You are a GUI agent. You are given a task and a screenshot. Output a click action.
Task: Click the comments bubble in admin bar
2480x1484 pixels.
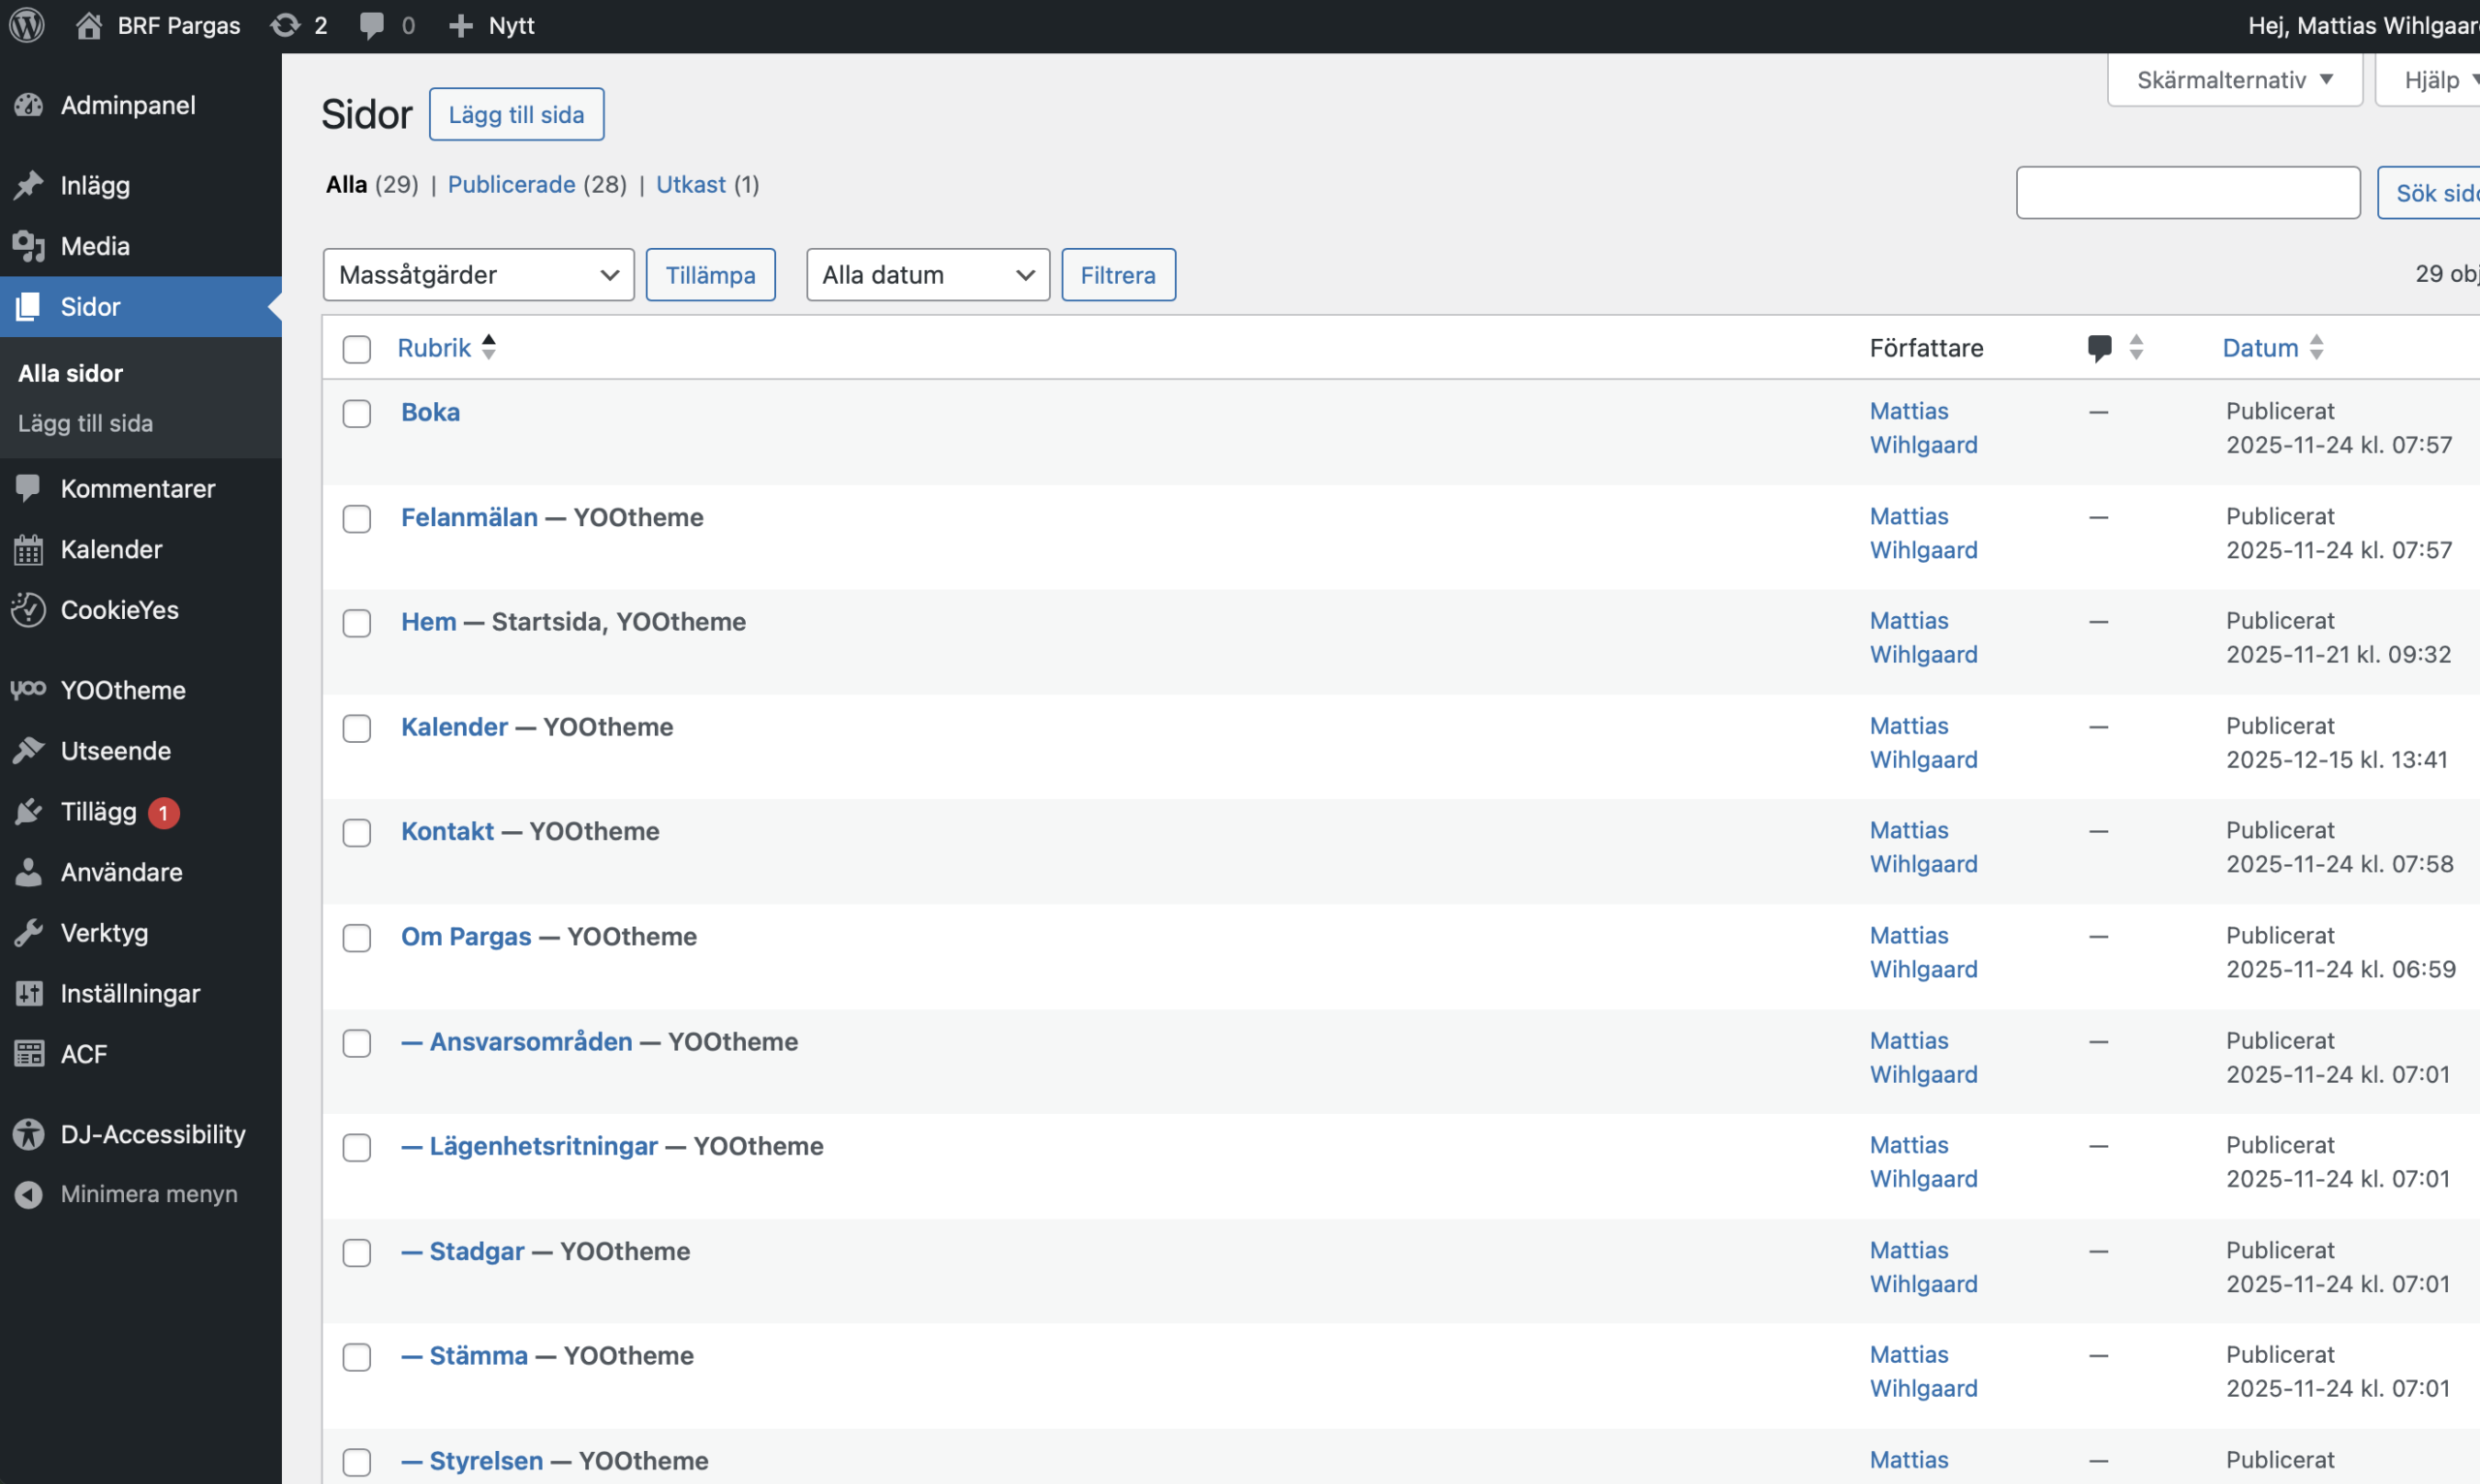tap(372, 25)
